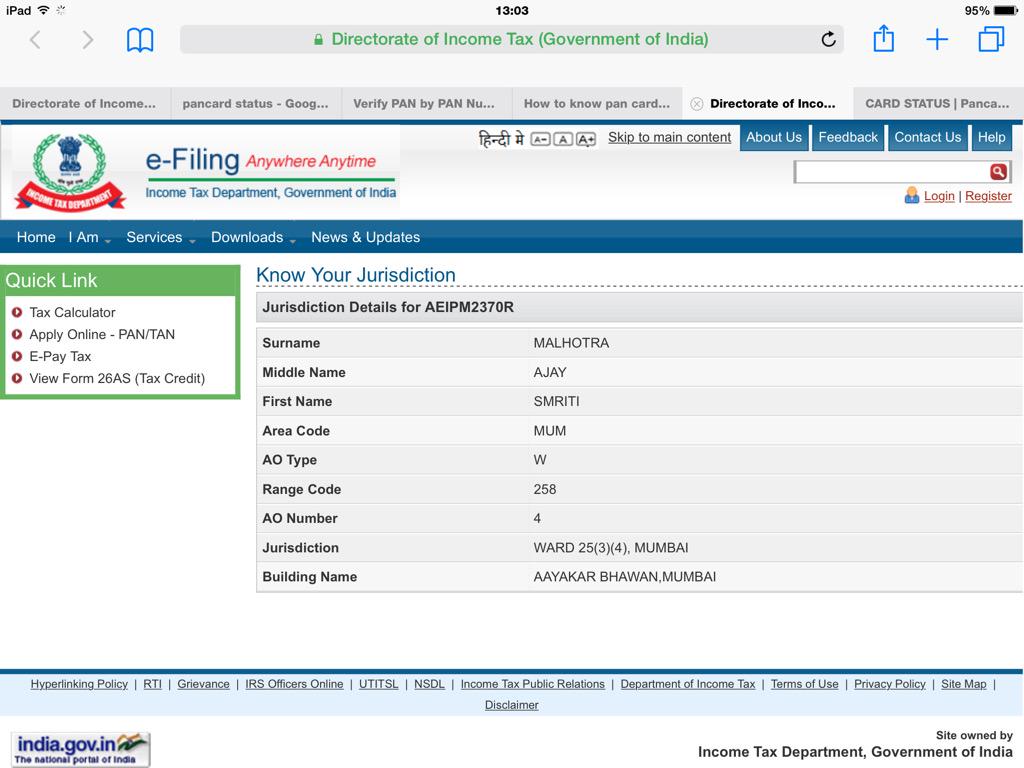
Task: Open Privacy Policy footer link
Action: click(x=889, y=684)
